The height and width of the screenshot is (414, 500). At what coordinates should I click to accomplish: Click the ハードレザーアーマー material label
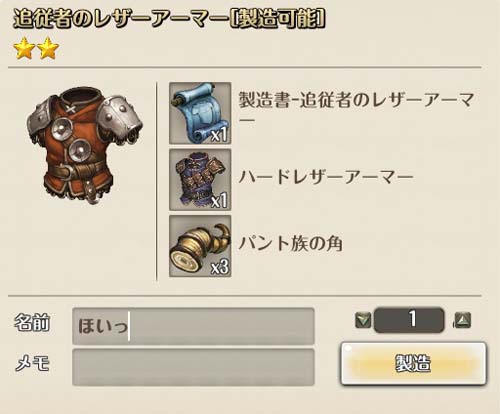click(326, 176)
